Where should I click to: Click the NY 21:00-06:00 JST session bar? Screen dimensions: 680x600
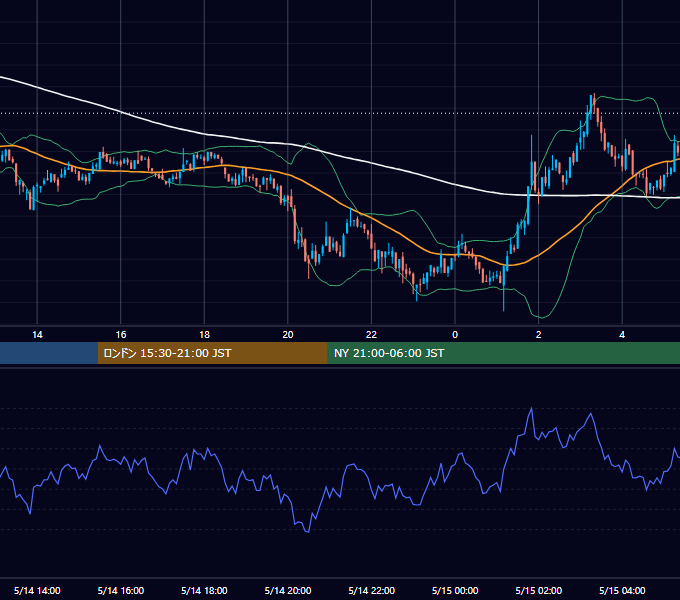click(x=503, y=353)
